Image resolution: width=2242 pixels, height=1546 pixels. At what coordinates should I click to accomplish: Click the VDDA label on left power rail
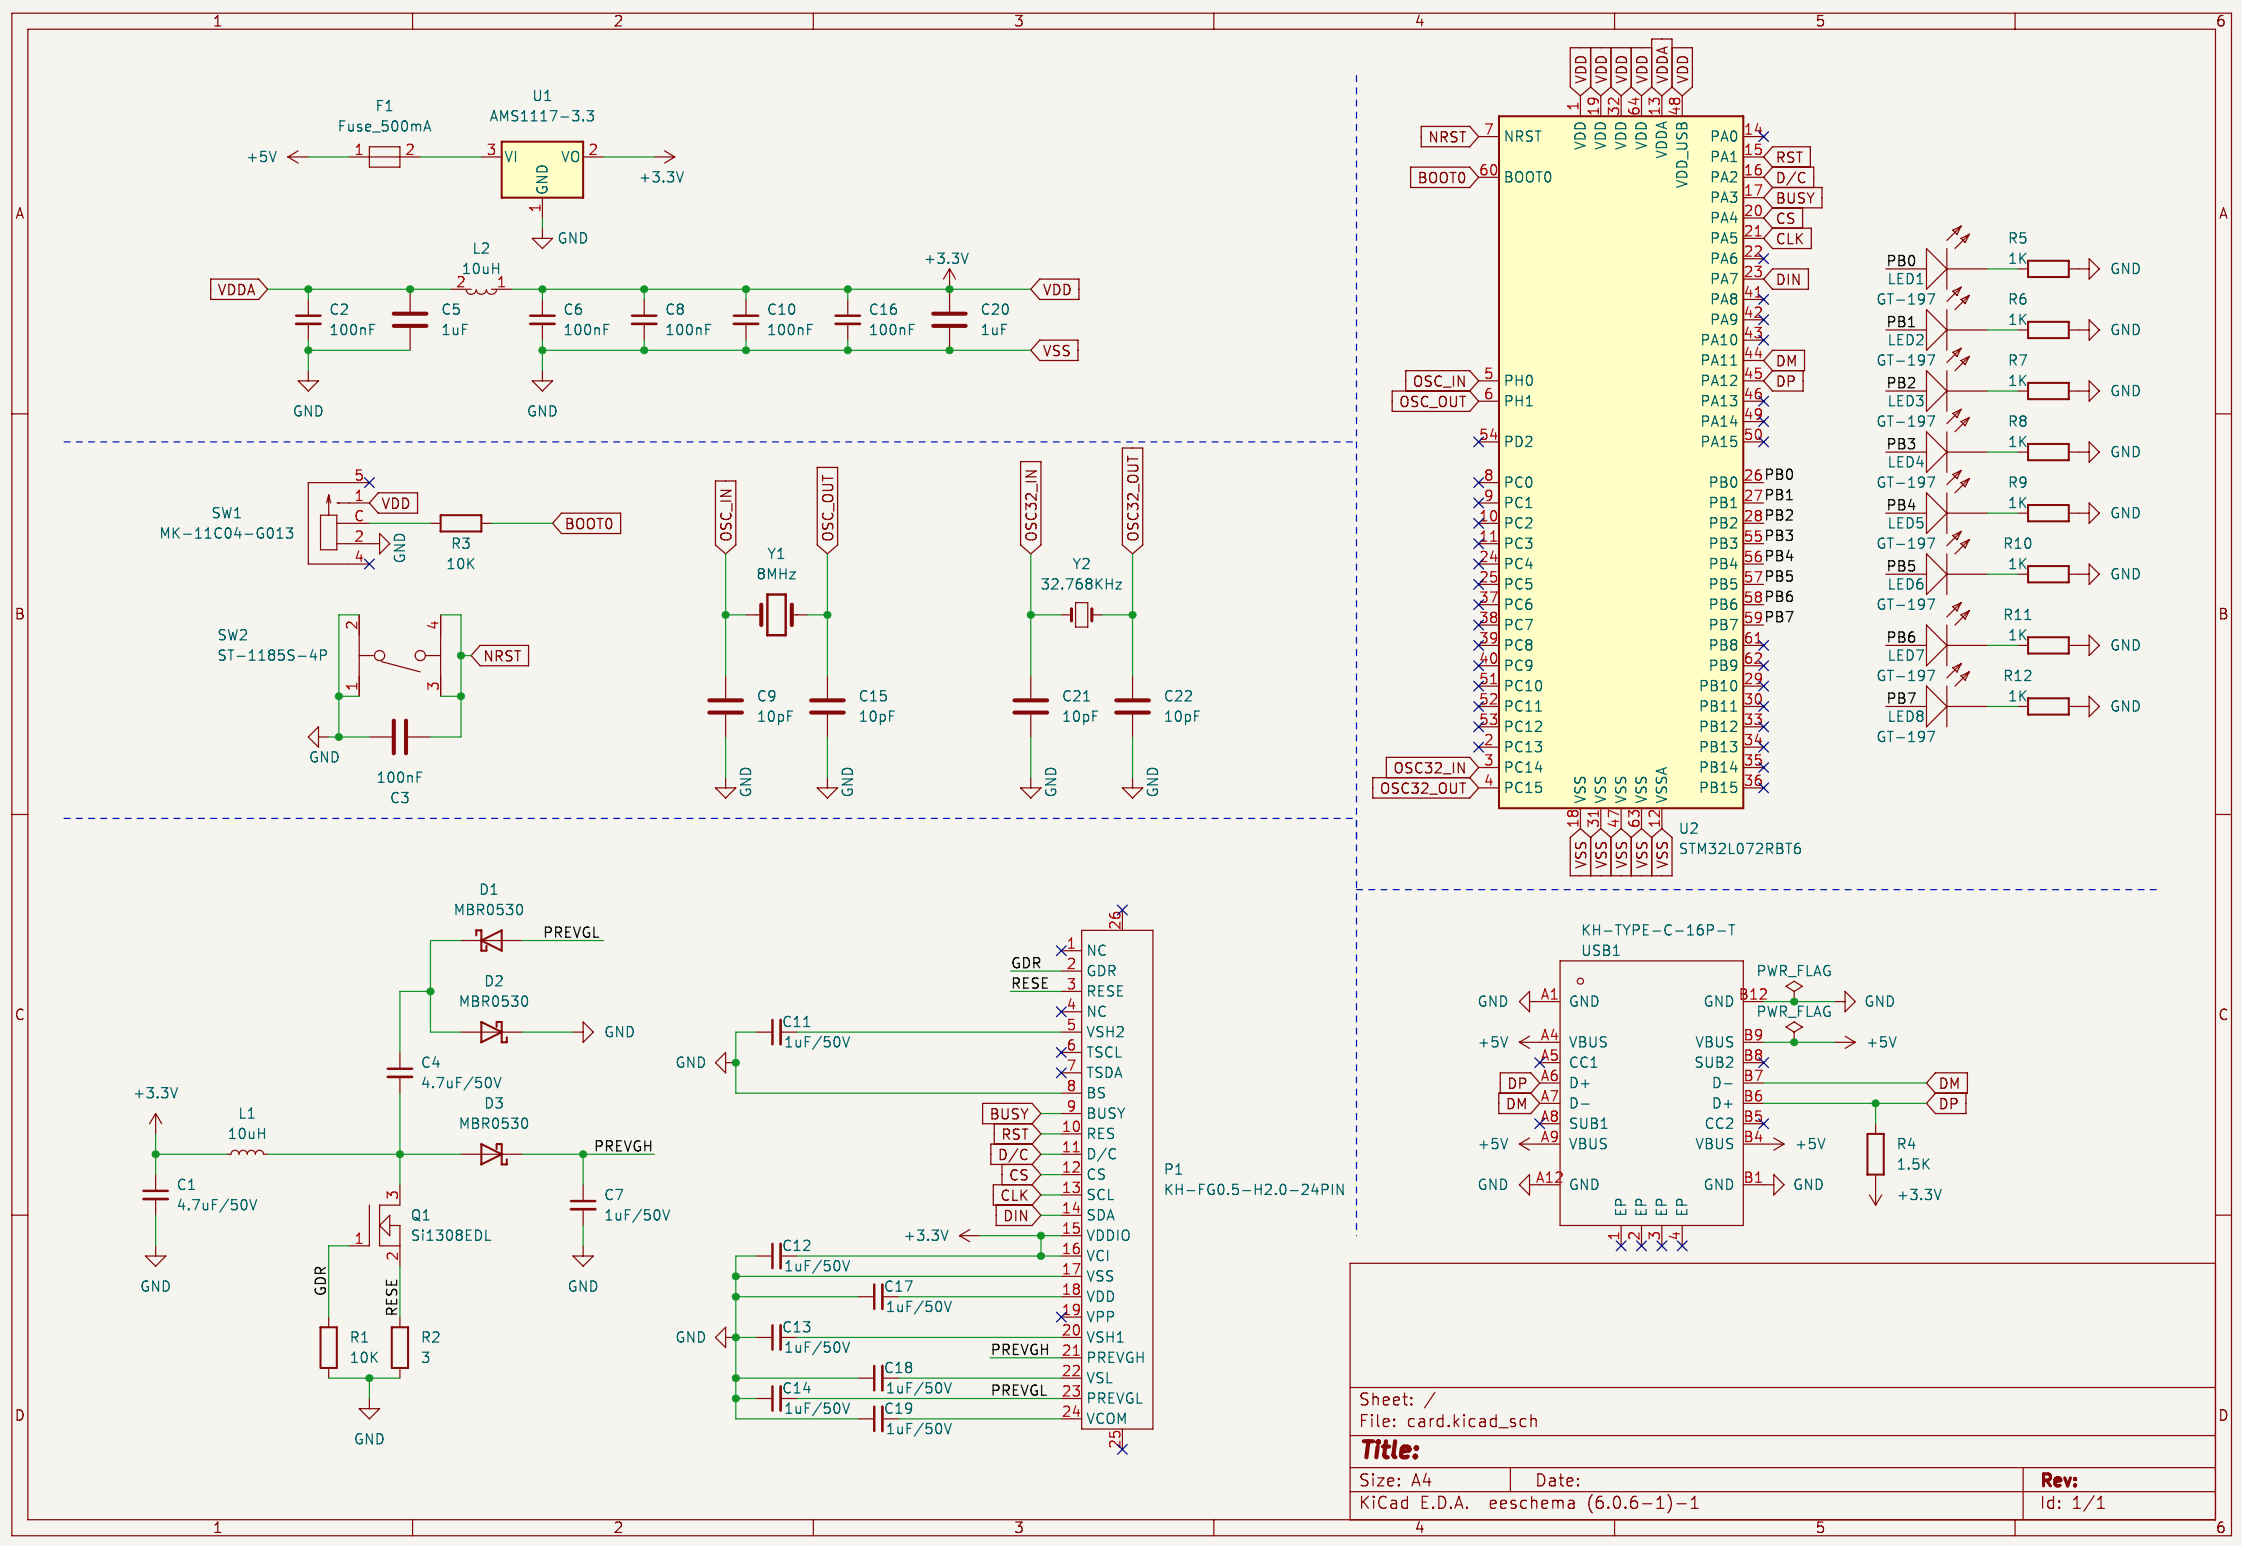238,290
